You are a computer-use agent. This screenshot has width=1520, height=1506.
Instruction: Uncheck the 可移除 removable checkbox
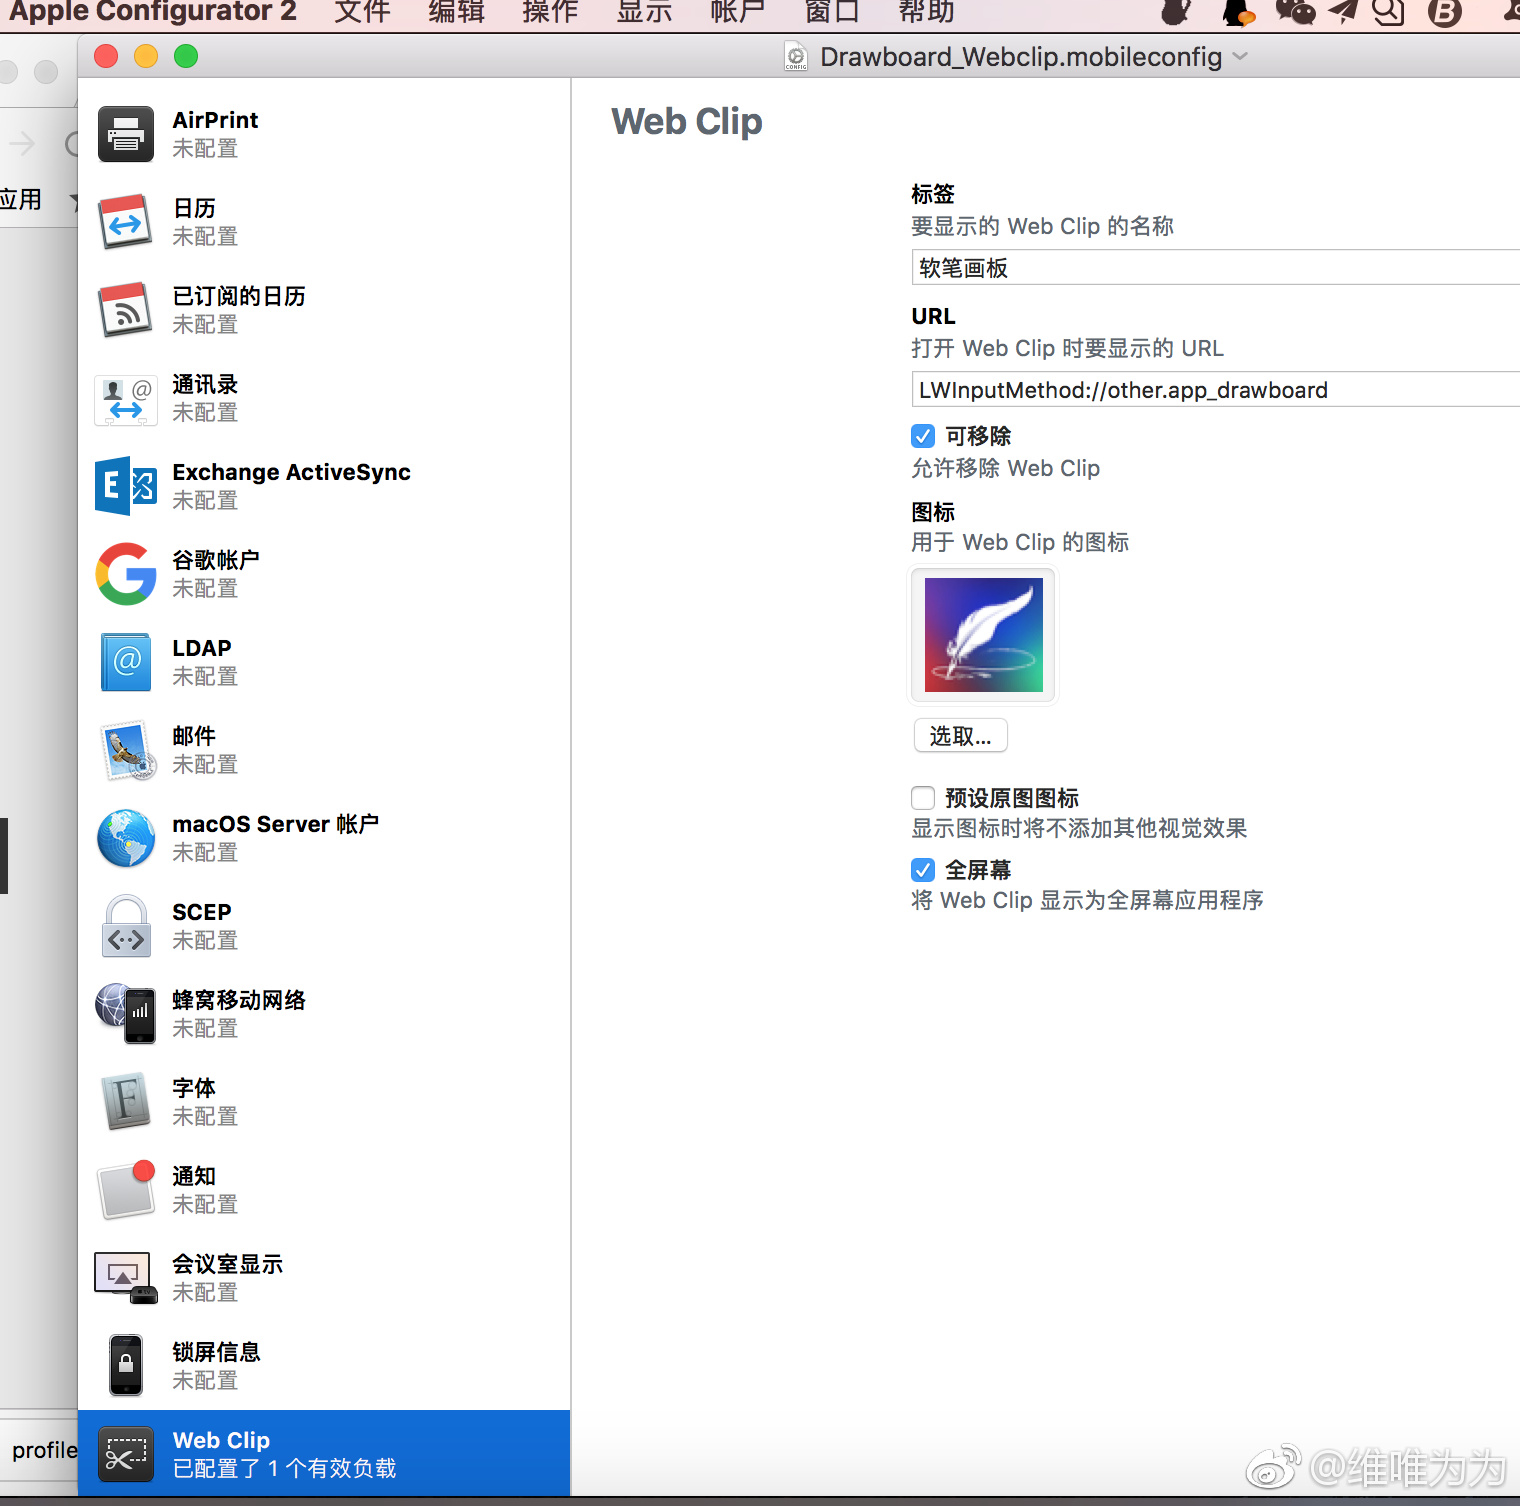click(923, 436)
